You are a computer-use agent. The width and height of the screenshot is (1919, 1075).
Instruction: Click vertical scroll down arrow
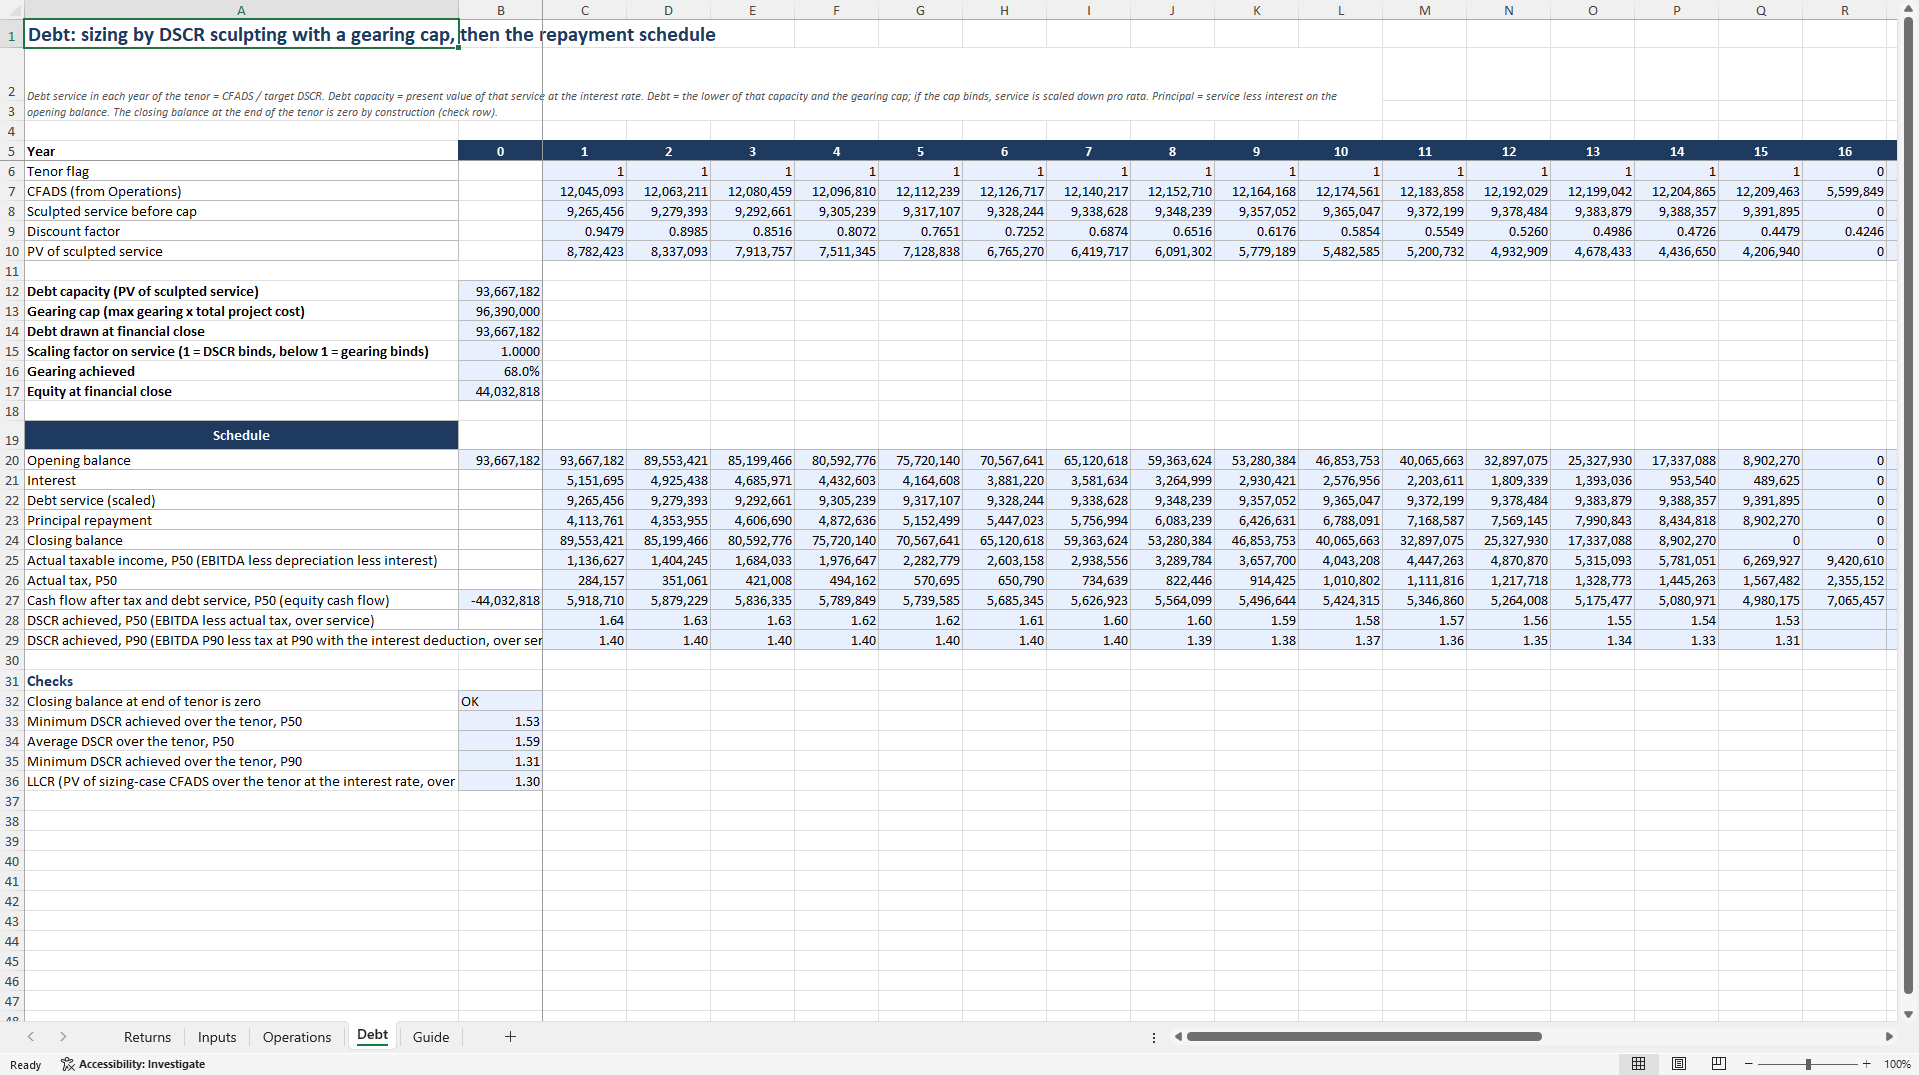pos(1908,1014)
